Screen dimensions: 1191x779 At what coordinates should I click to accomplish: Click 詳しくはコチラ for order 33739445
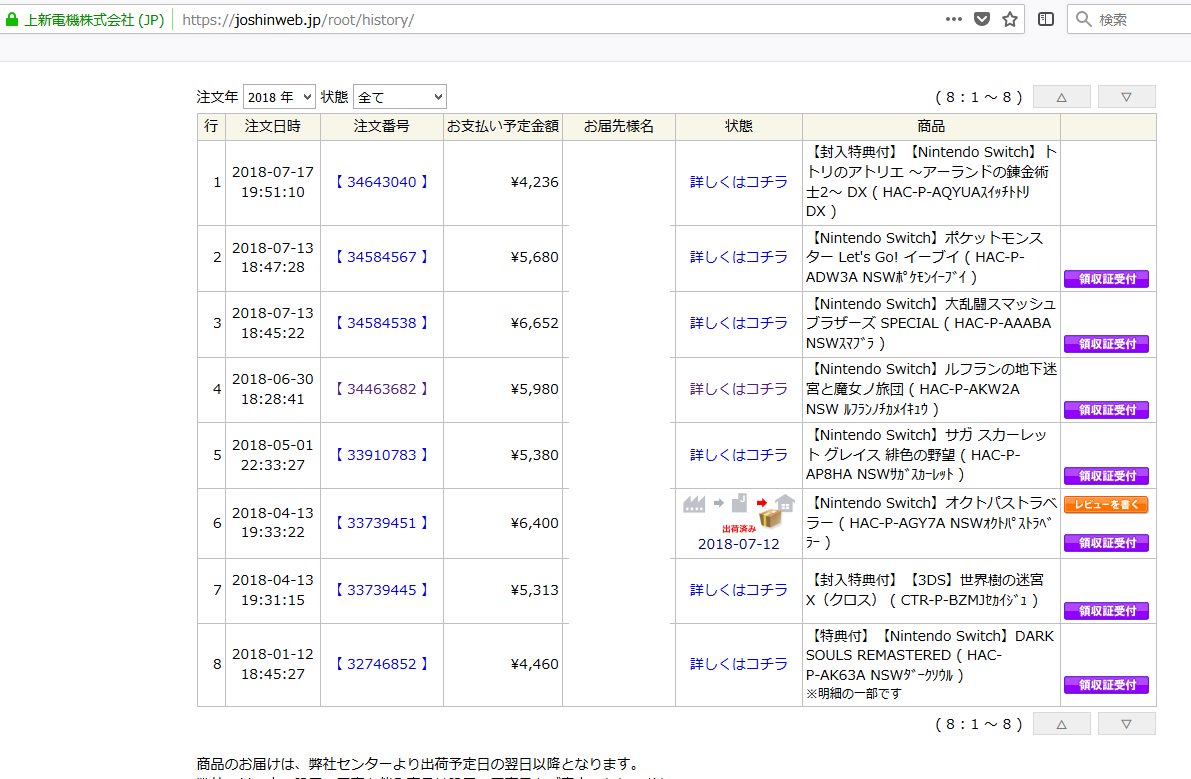click(738, 590)
